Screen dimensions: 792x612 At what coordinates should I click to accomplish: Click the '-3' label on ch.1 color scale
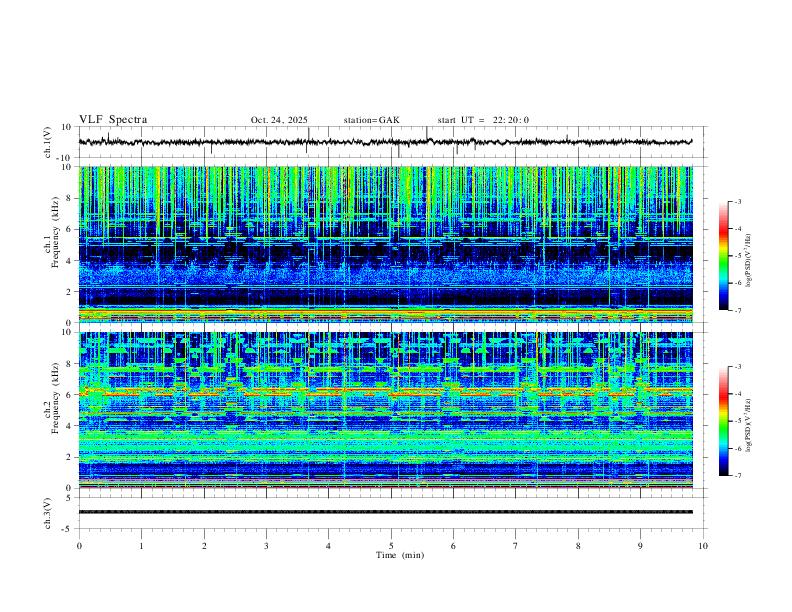click(737, 201)
